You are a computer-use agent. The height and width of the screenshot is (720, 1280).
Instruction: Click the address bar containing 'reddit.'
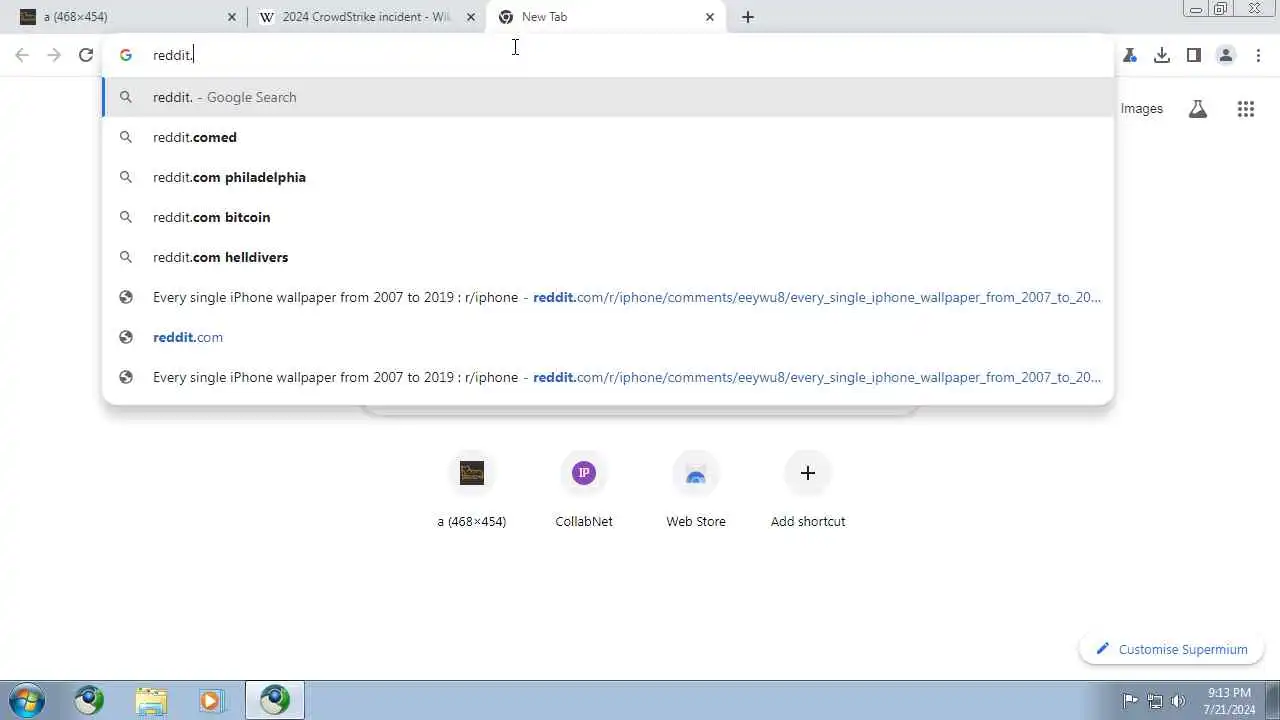point(608,55)
